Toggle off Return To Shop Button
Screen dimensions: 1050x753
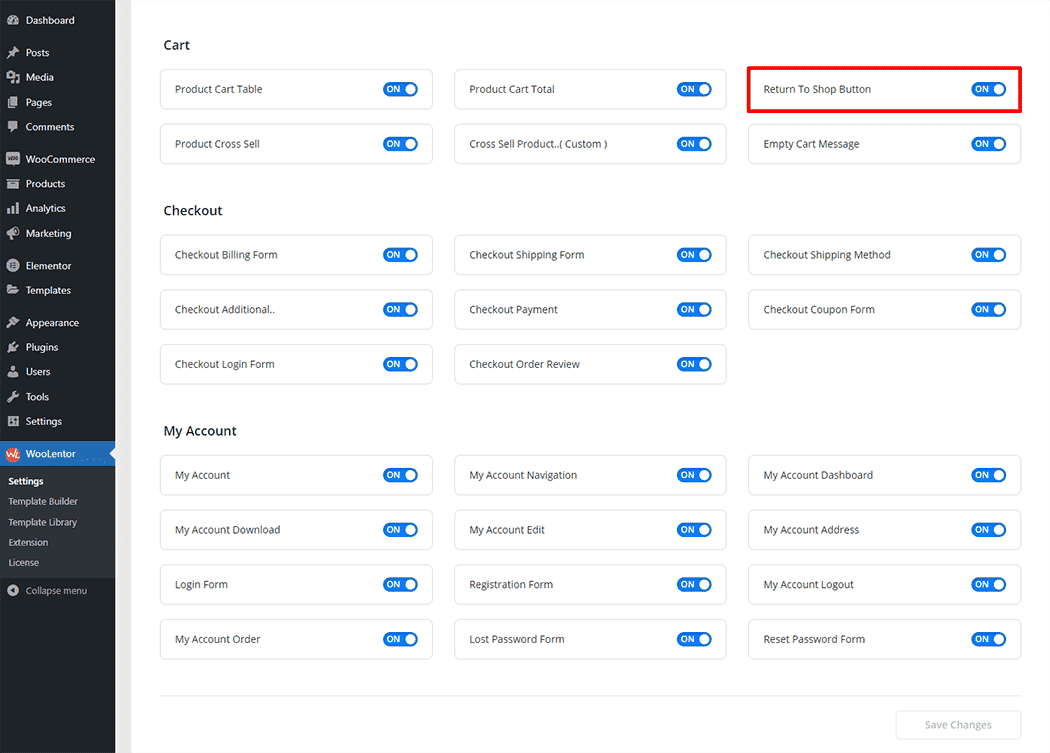point(988,89)
